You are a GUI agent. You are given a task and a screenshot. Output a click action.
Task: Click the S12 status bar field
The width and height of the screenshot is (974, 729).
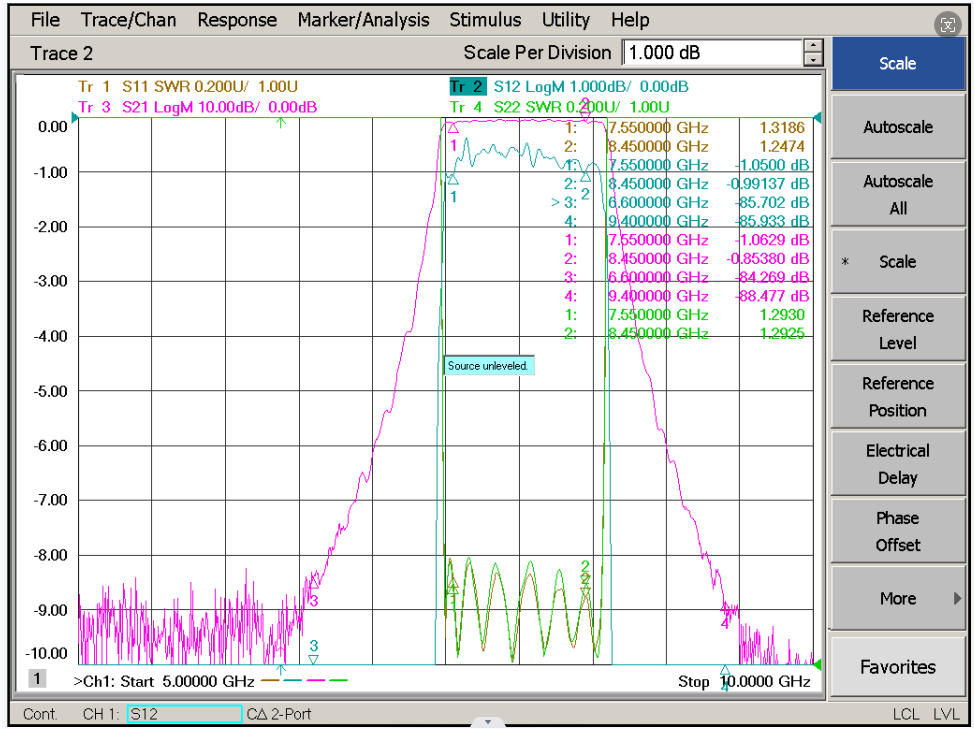tap(184, 714)
